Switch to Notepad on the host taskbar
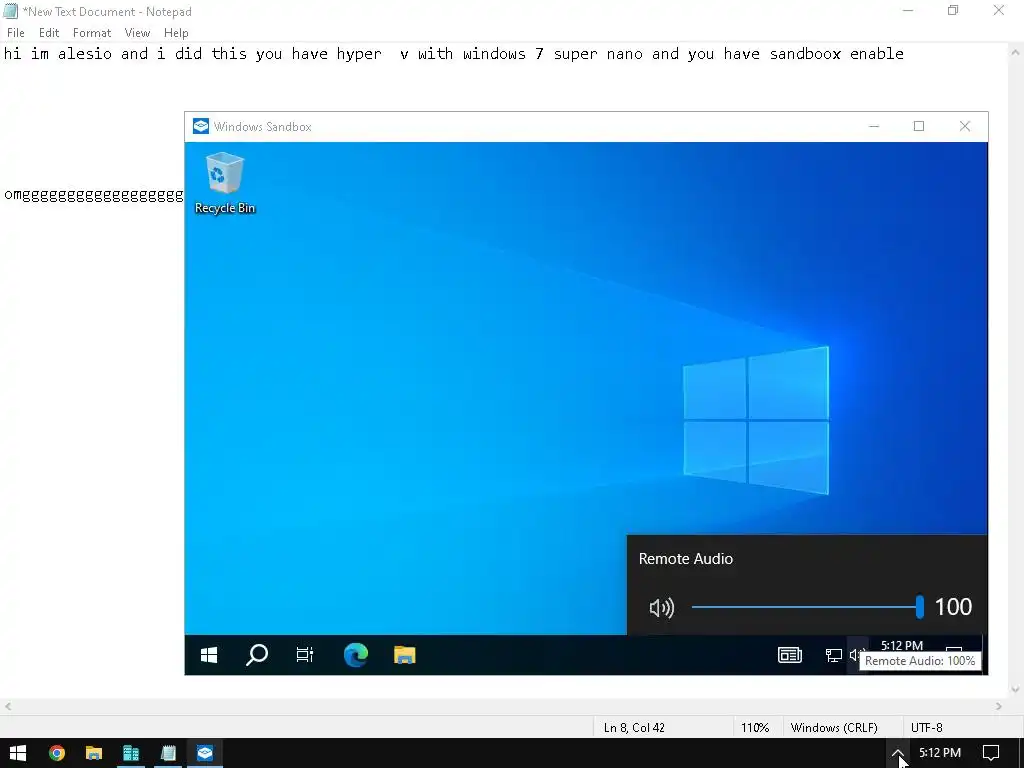 (168, 753)
